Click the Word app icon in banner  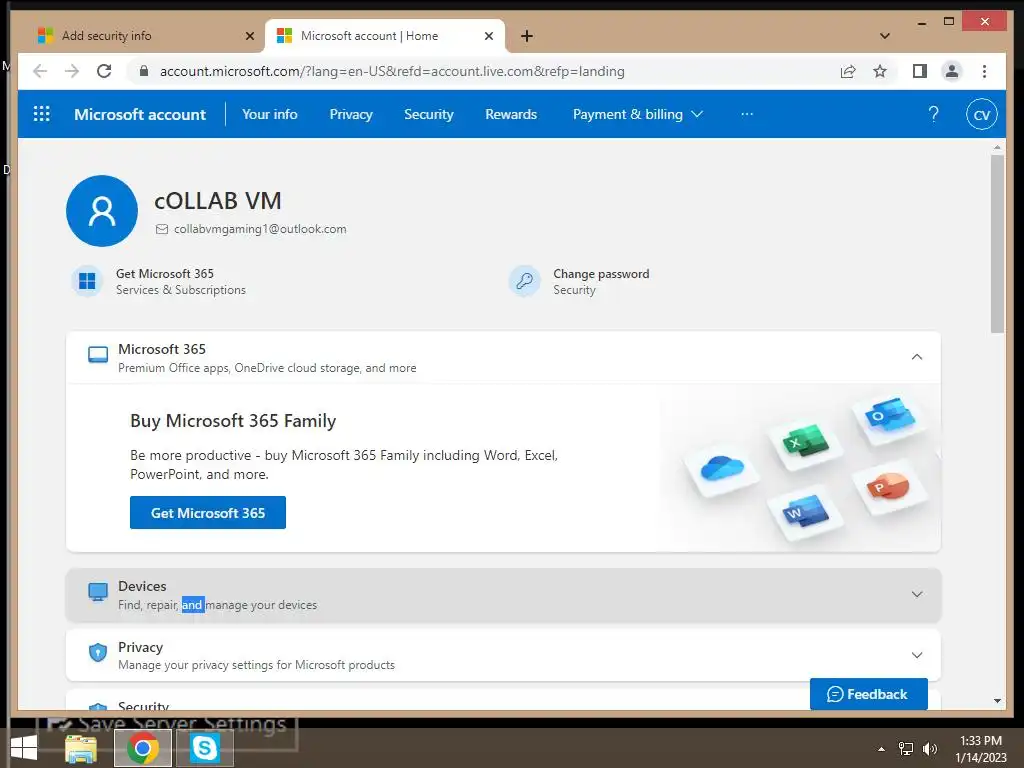click(x=805, y=513)
